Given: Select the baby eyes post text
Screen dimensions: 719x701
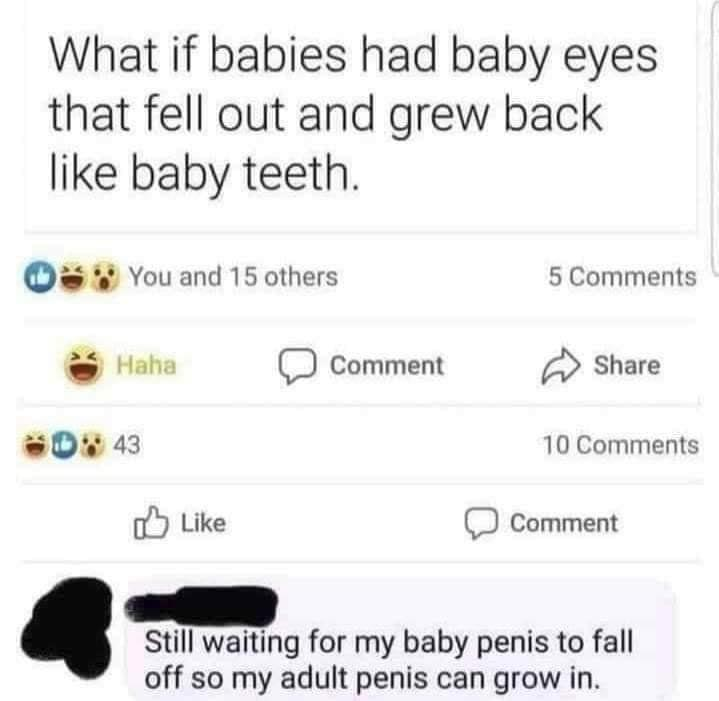Looking at the screenshot, I should pyautogui.click(x=354, y=115).
